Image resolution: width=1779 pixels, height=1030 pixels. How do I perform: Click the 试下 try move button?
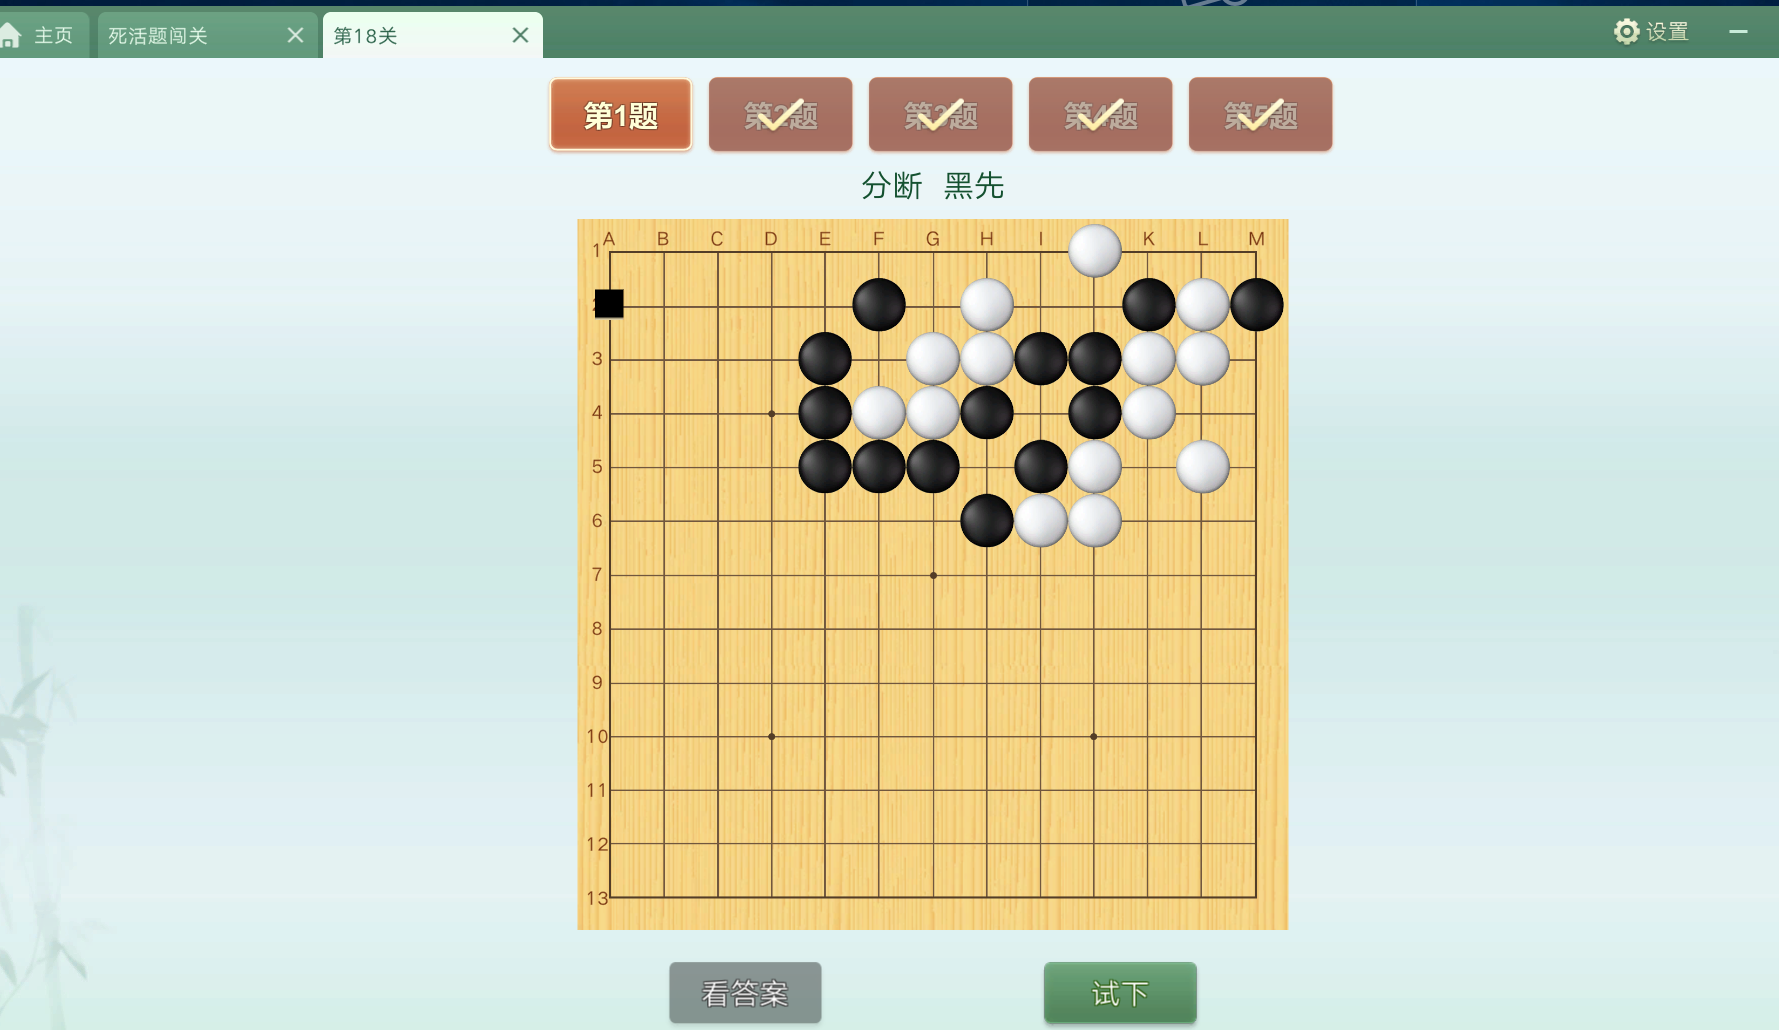tap(1120, 993)
